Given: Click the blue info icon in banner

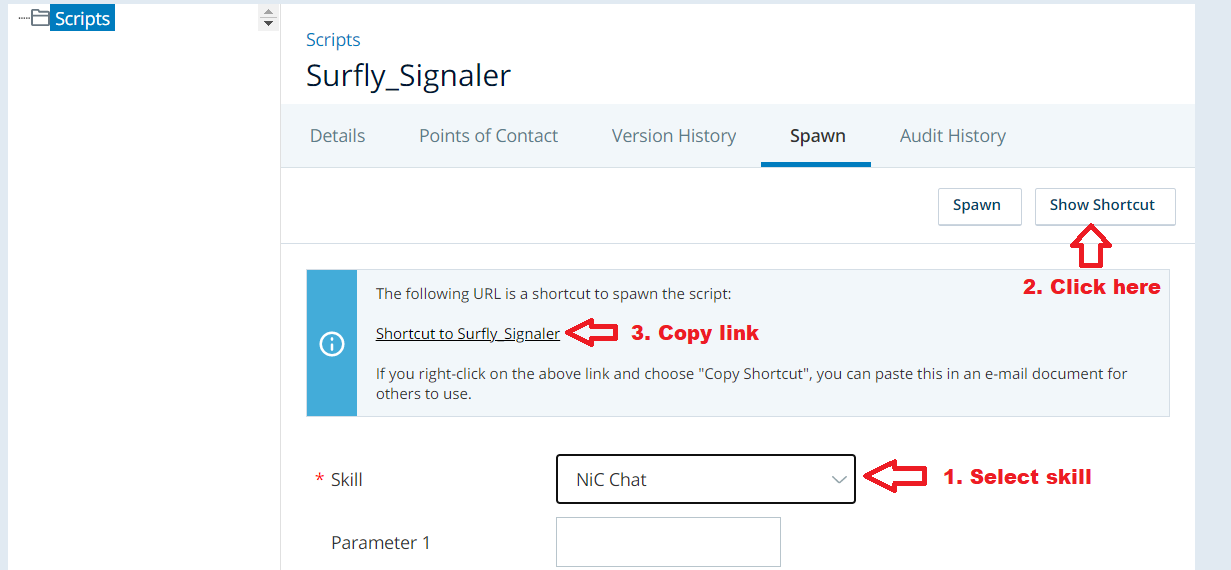Looking at the screenshot, I should (332, 344).
